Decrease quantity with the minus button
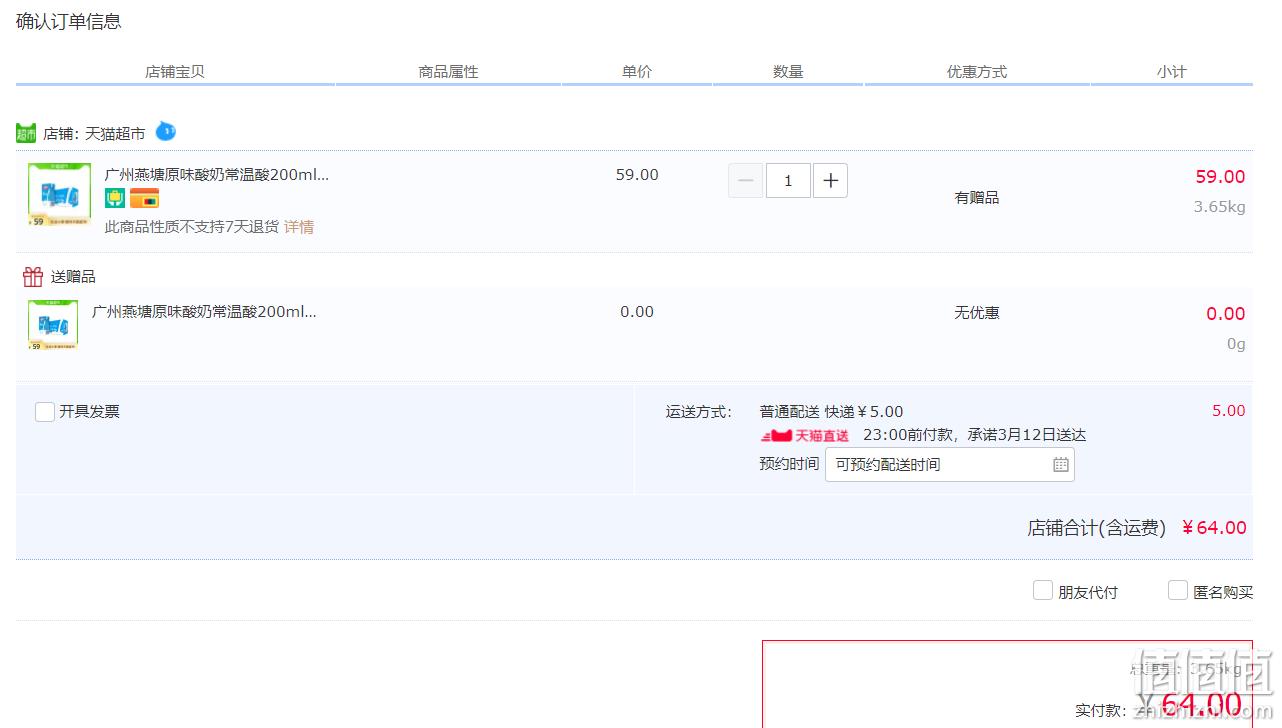 click(745, 181)
